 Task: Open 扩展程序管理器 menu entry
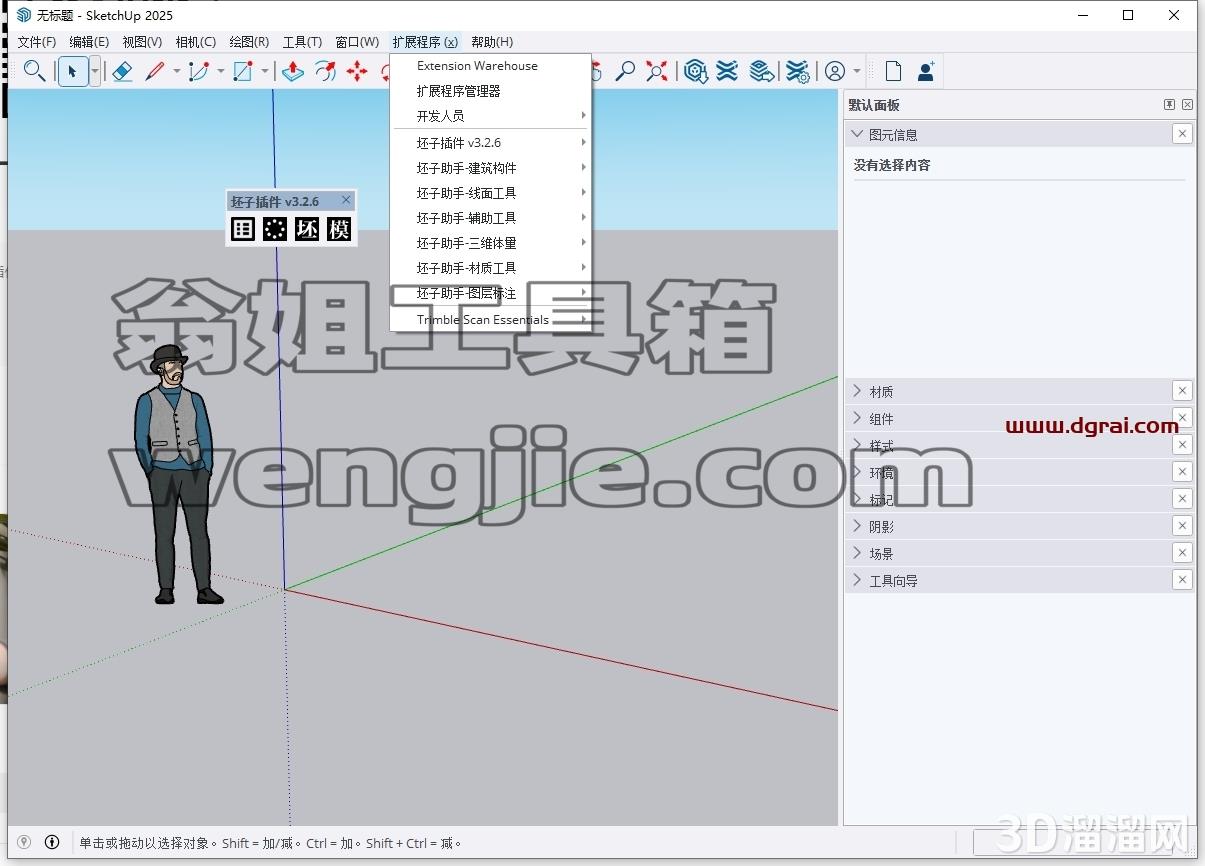pyautogui.click(x=491, y=91)
